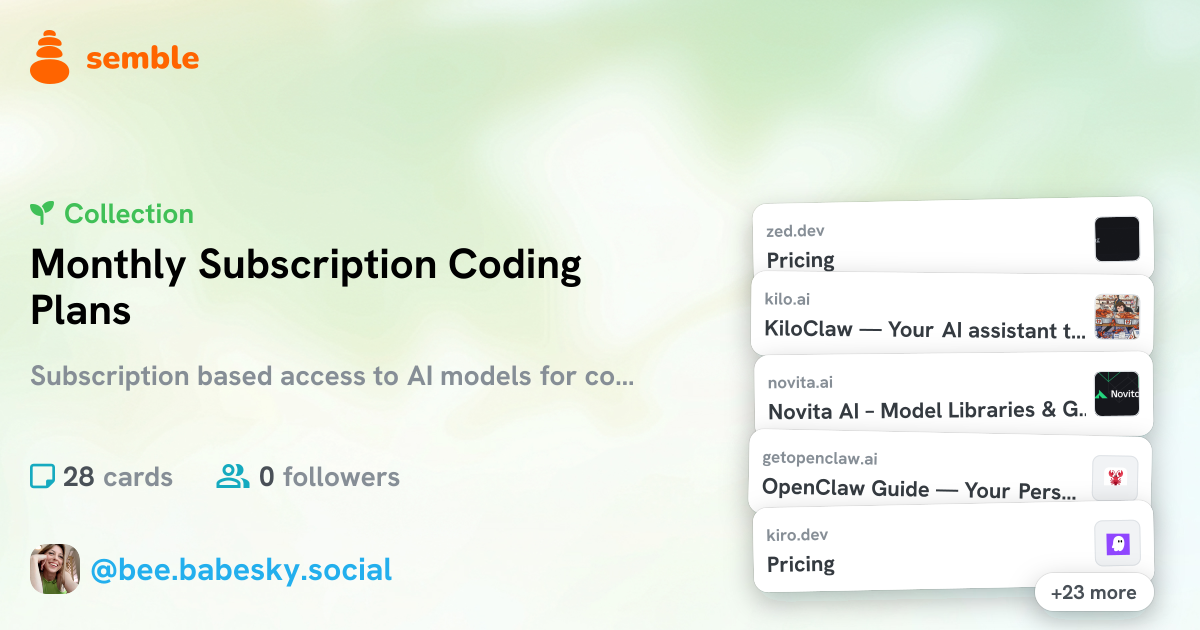
Task: Click the cards note icon
Action: pos(42,476)
